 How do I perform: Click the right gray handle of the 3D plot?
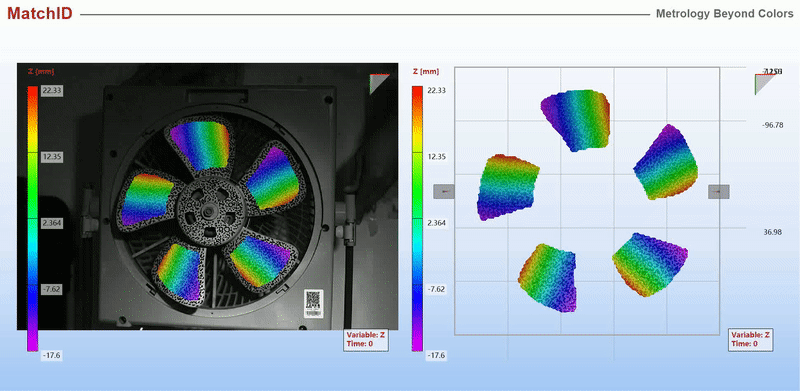tap(718, 192)
